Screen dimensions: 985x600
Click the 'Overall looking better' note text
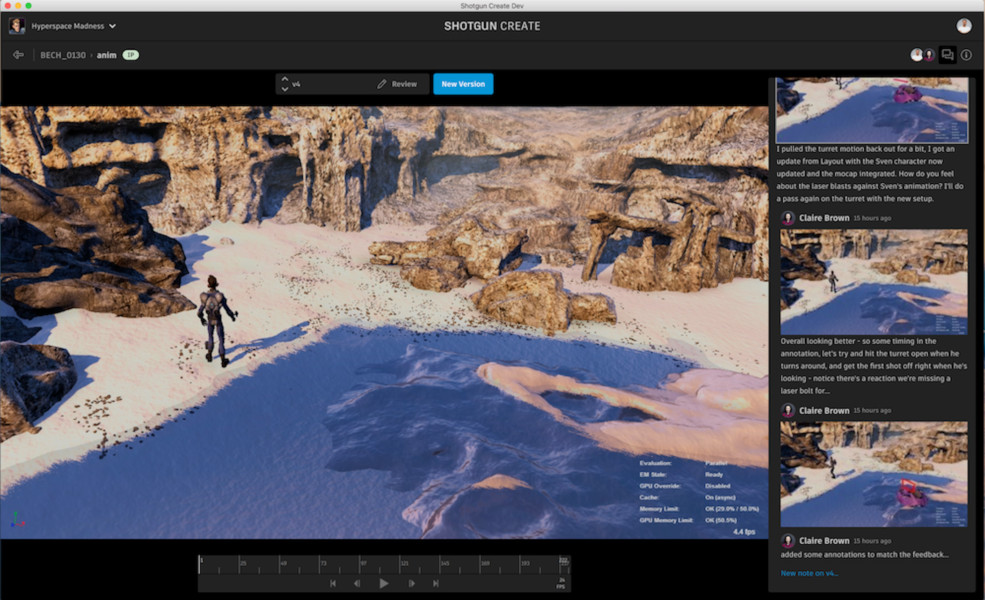pos(874,366)
